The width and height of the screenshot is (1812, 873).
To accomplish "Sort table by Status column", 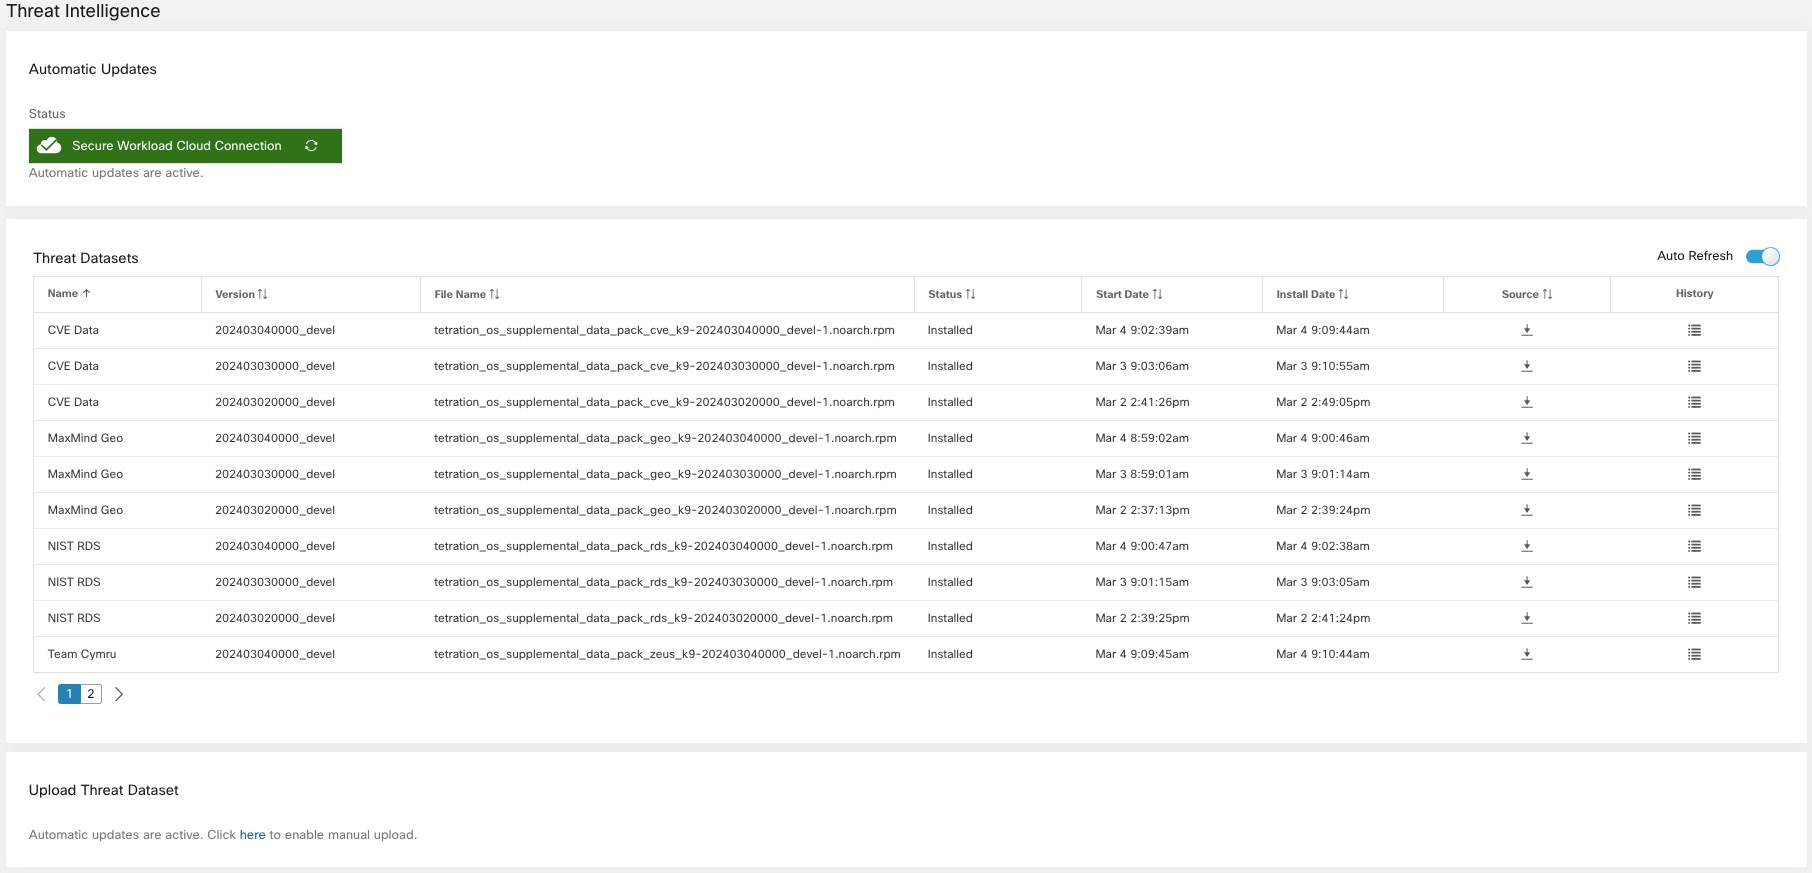I will point(951,294).
